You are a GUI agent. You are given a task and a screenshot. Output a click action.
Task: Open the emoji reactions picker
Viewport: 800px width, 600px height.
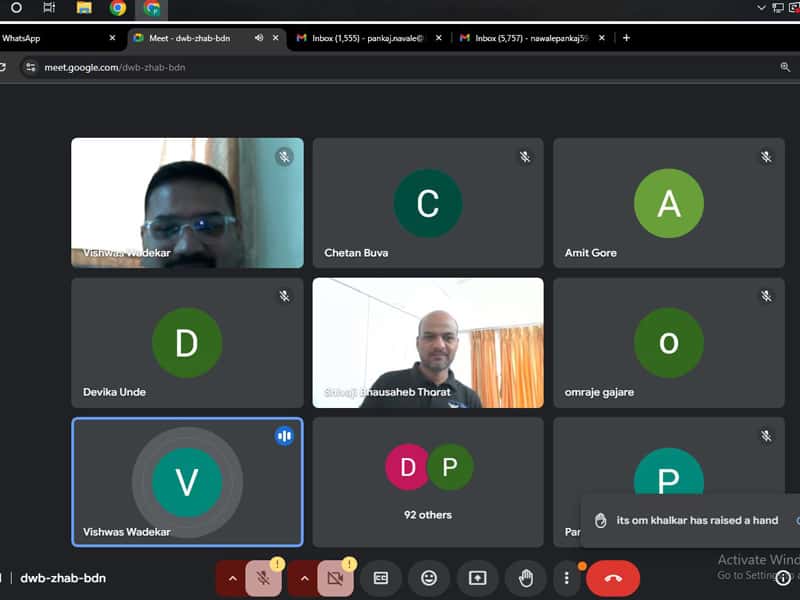coord(429,578)
